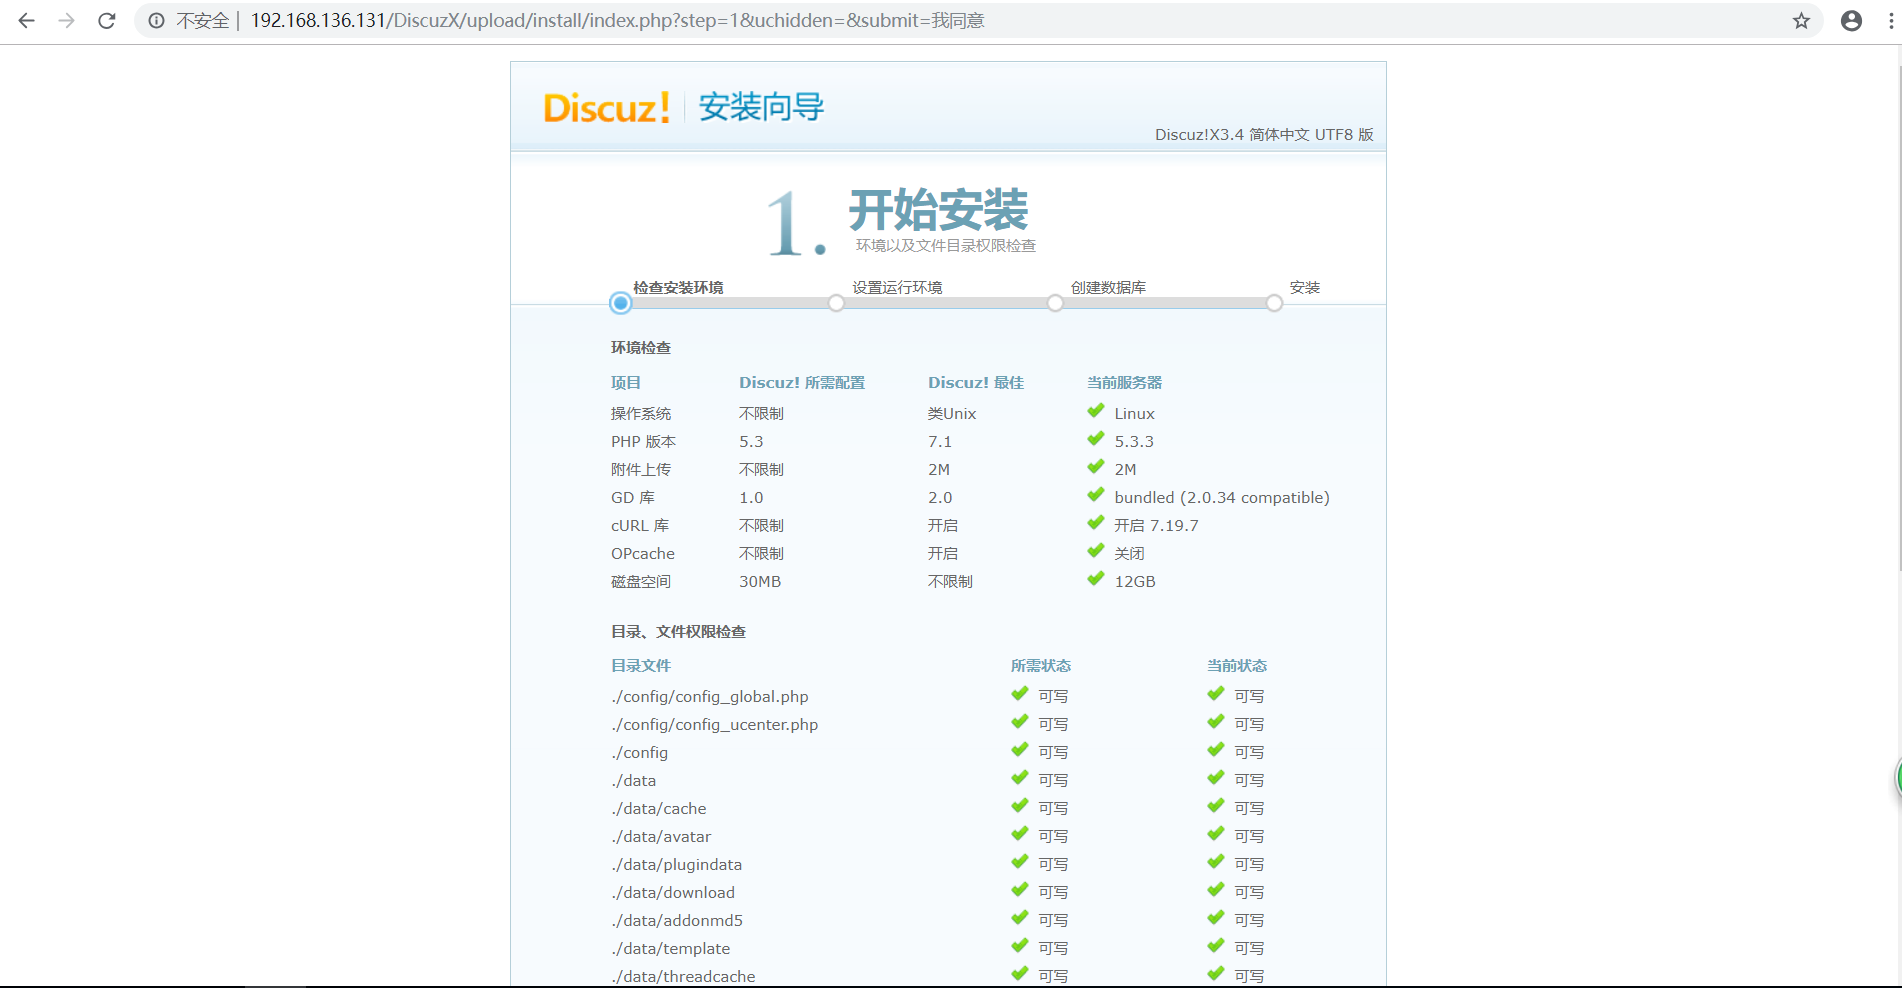The height and width of the screenshot is (988, 1902).
Task: Open the browser profile account icon
Action: pos(1851,20)
